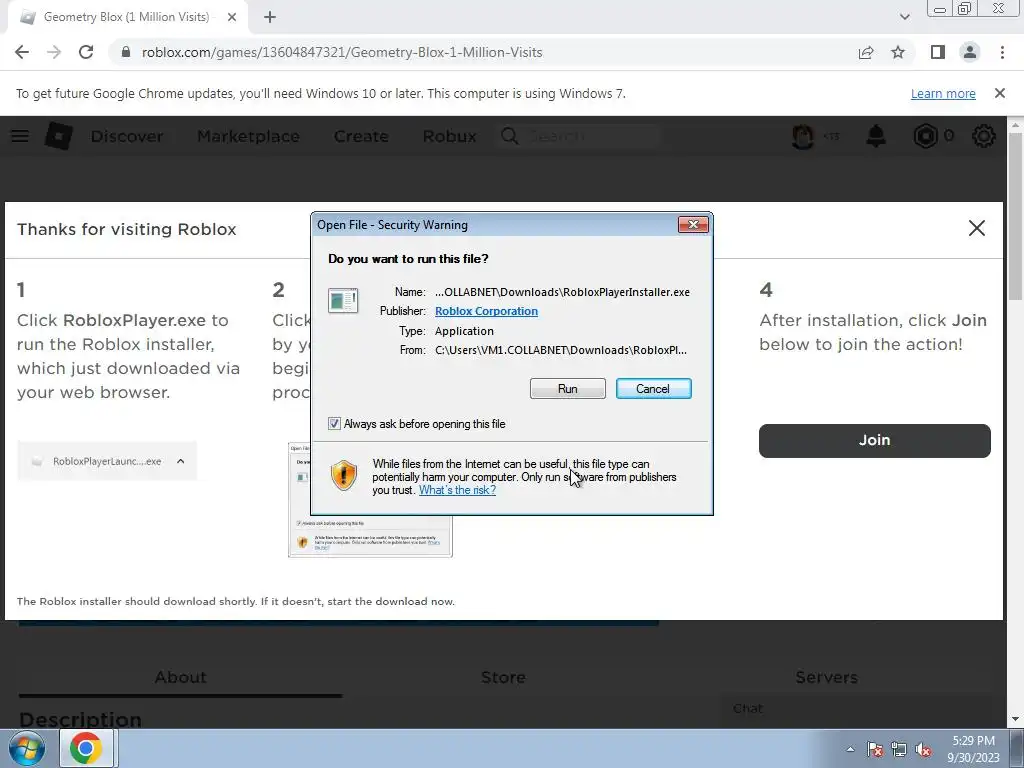Screen dimensions: 1024x768
Task: Click the site lock icon in address bar
Action: 127,52
